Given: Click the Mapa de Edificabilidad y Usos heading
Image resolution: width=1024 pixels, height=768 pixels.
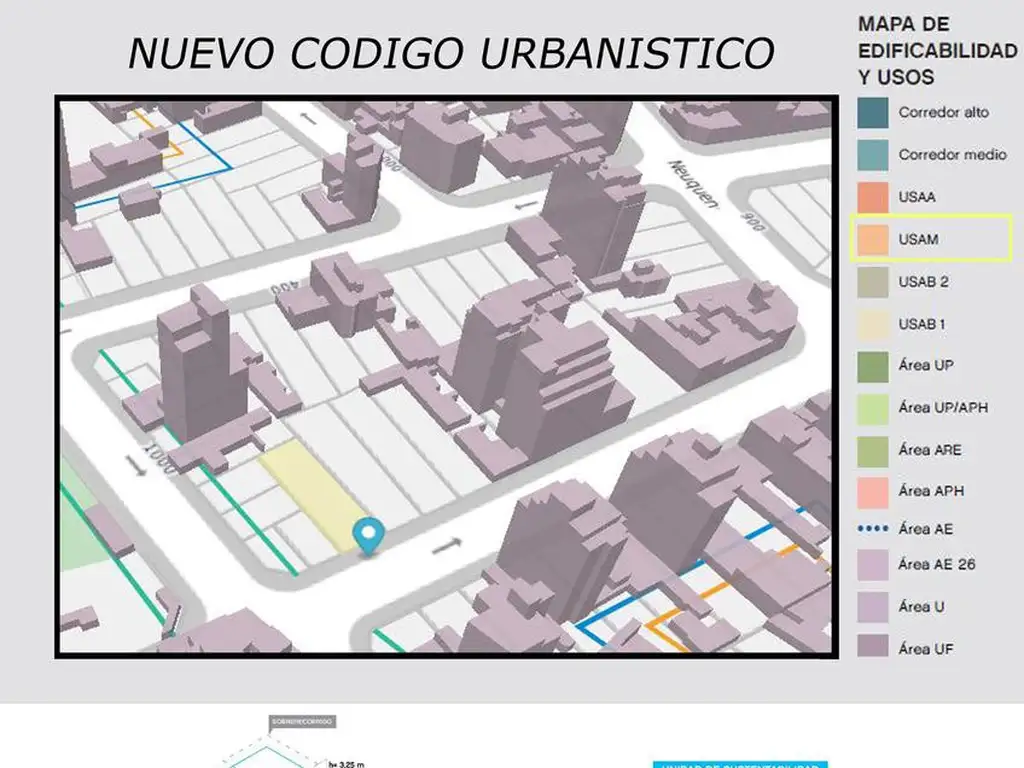Looking at the screenshot, I should tap(936, 50).
